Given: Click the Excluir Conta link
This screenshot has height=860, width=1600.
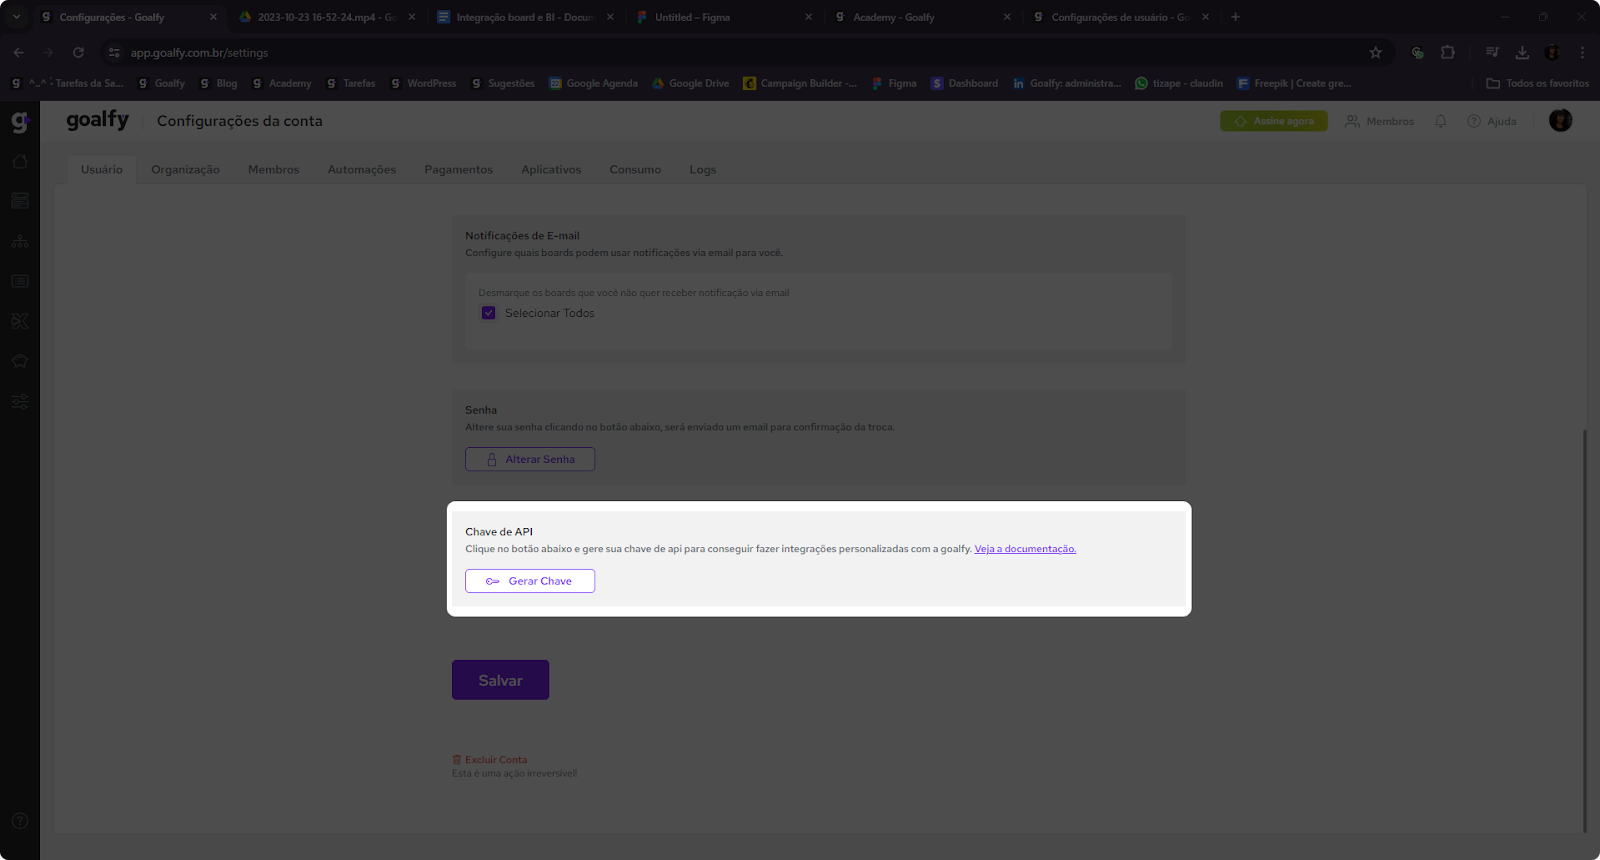Looking at the screenshot, I should pyautogui.click(x=490, y=760).
